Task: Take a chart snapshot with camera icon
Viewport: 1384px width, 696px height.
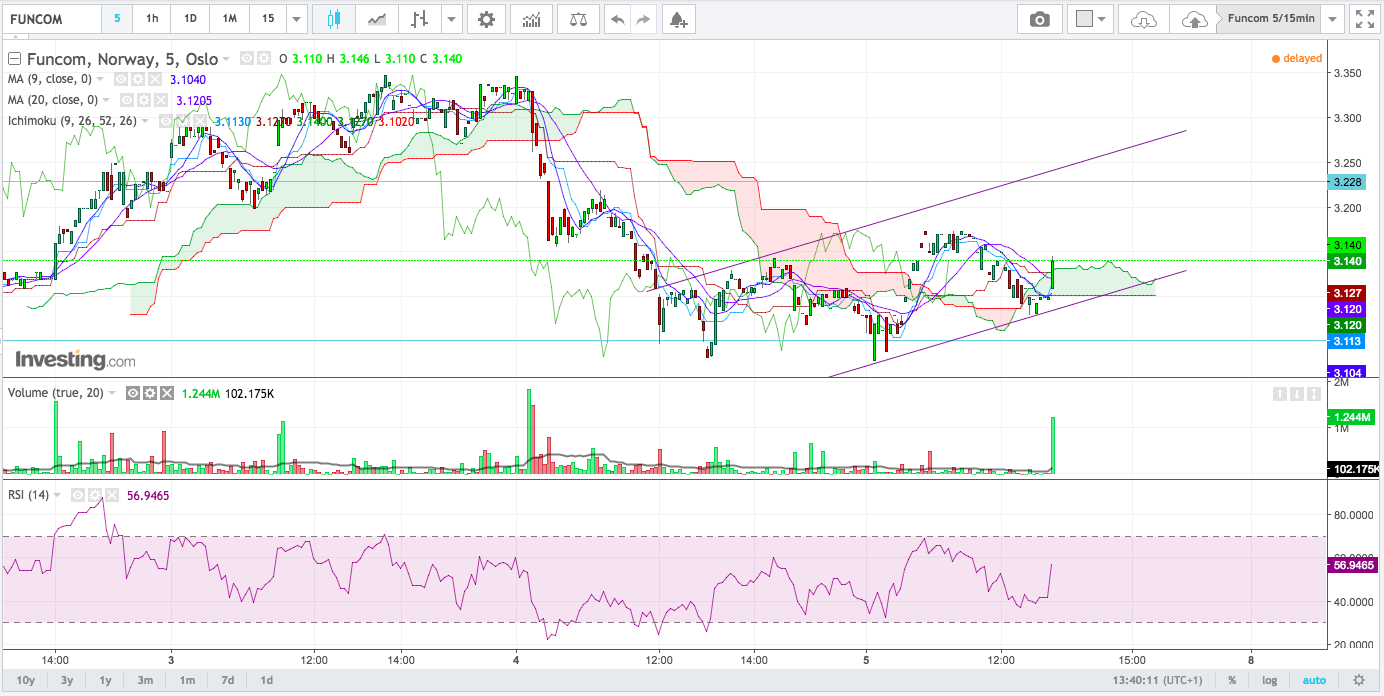Action: pos(1040,19)
